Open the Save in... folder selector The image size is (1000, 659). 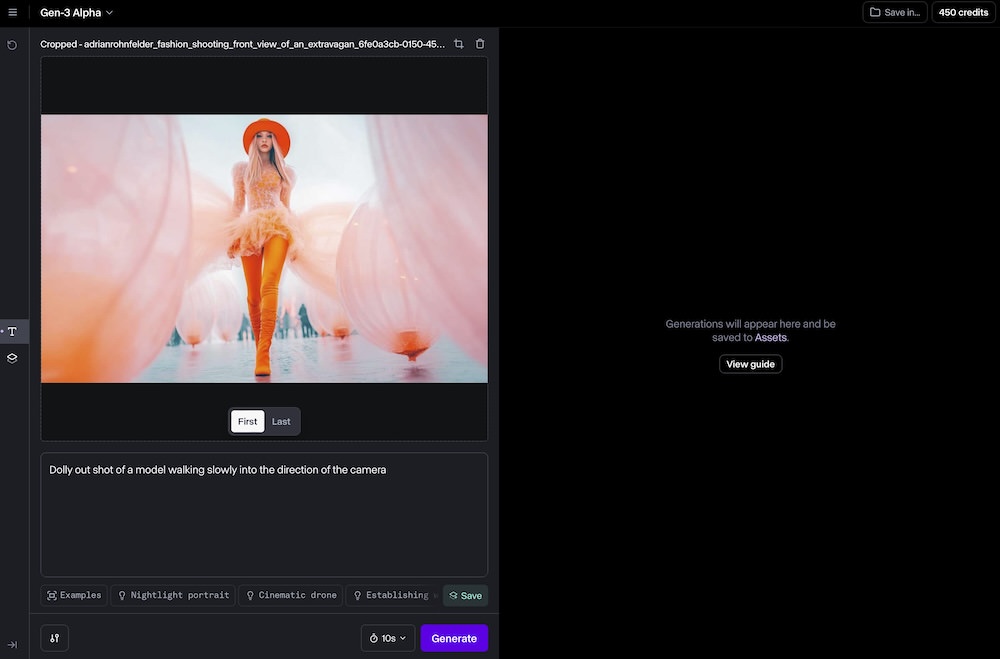[x=895, y=12]
